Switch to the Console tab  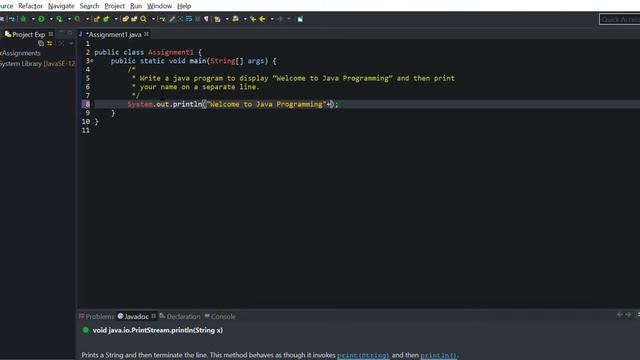tap(220, 316)
